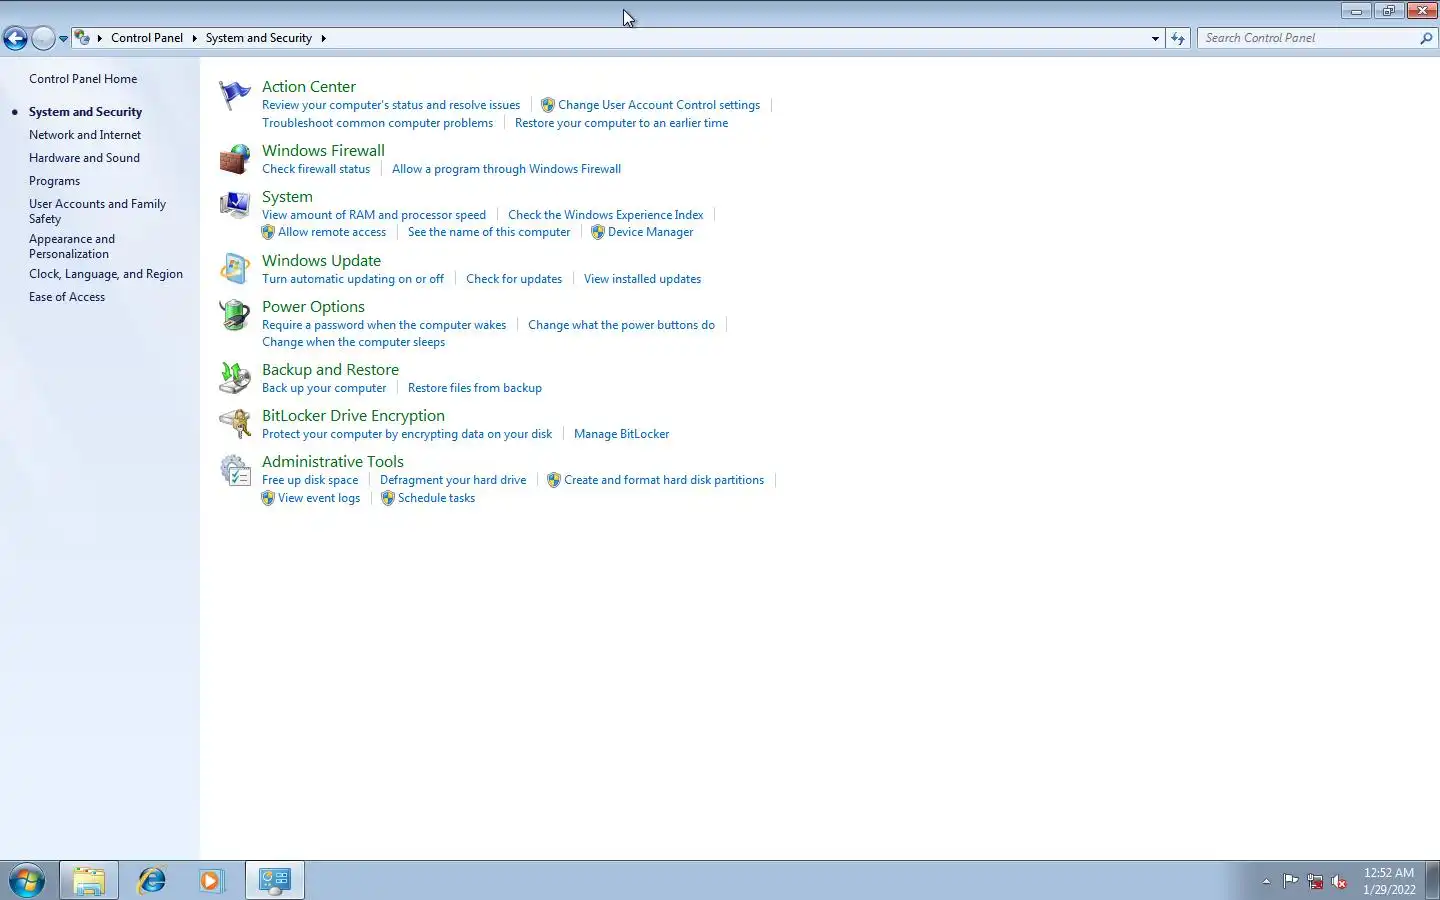Click the Control Panel taskbar button
Viewport: 1440px width, 900px height.
tap(275, 880)
